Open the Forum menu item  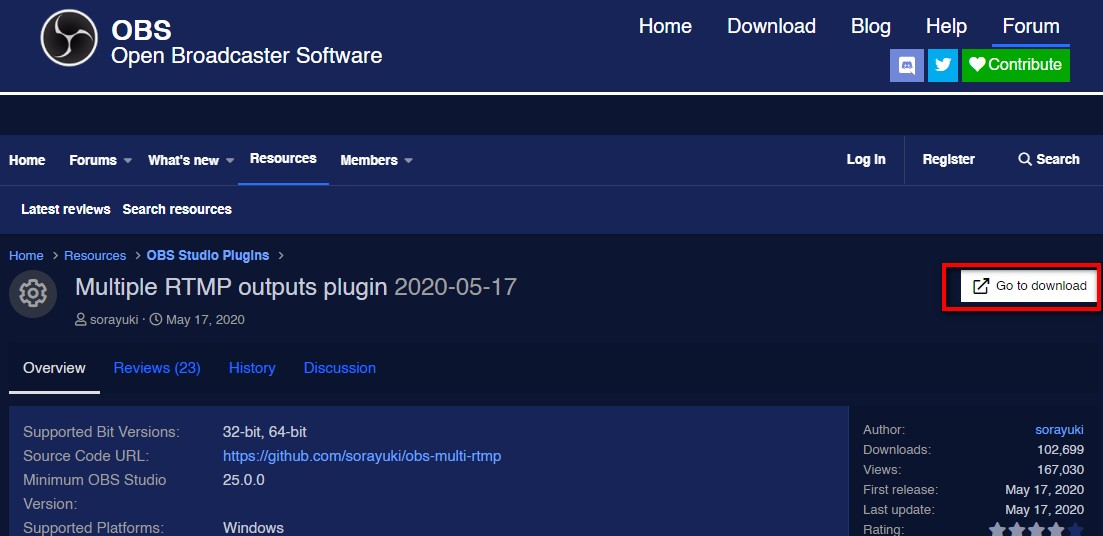coord(1031,27)
